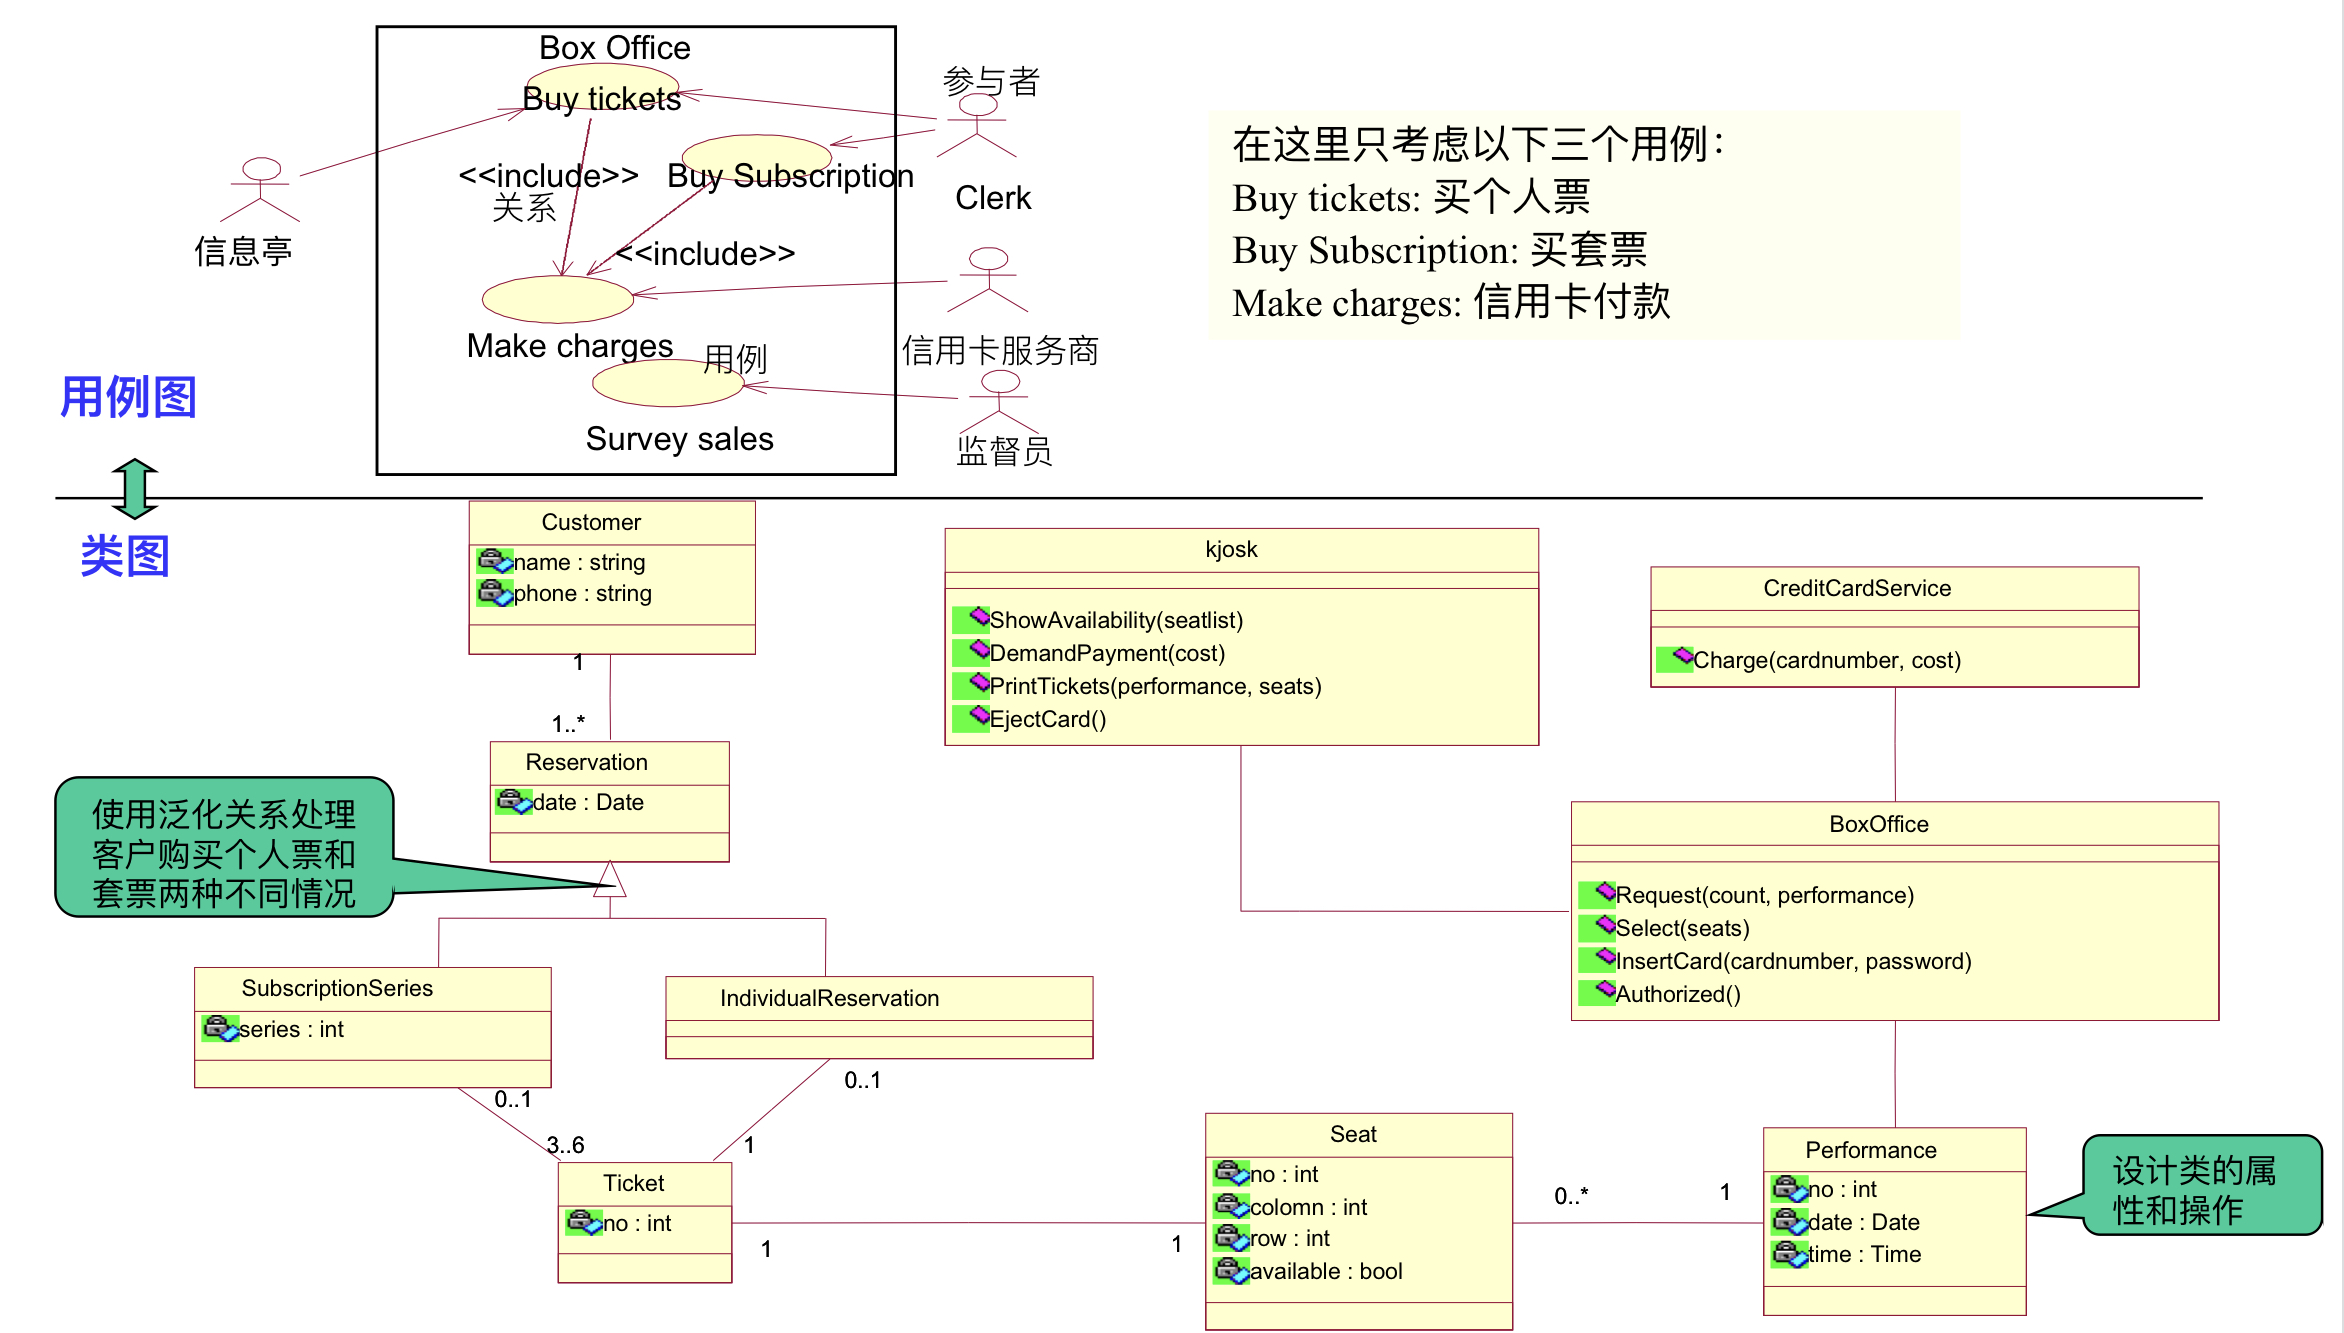Click the attribute icon next to available : bool
The height and width of the screenshot is (1333, 2344).
[x=1232, y=1271]
